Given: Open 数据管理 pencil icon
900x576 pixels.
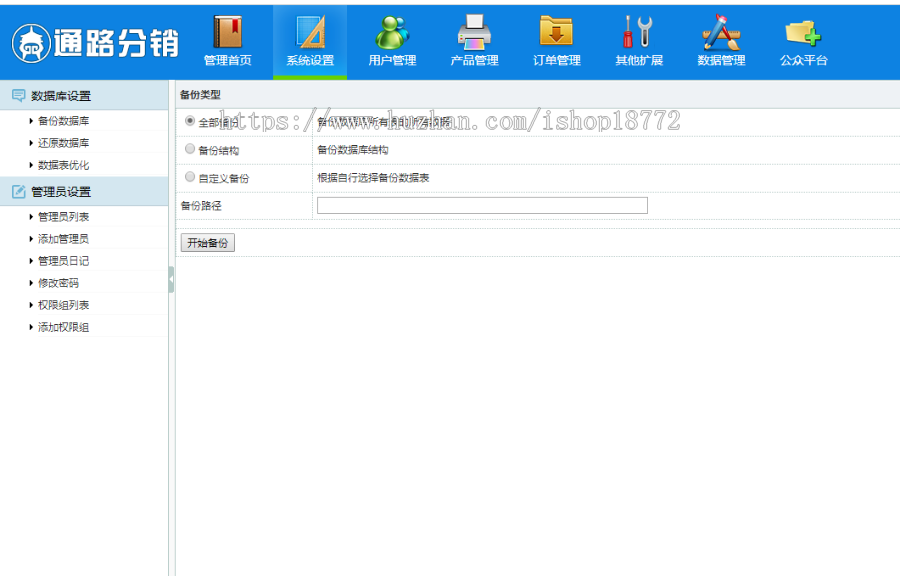Looking at the screenshot, I should [720, 32].
